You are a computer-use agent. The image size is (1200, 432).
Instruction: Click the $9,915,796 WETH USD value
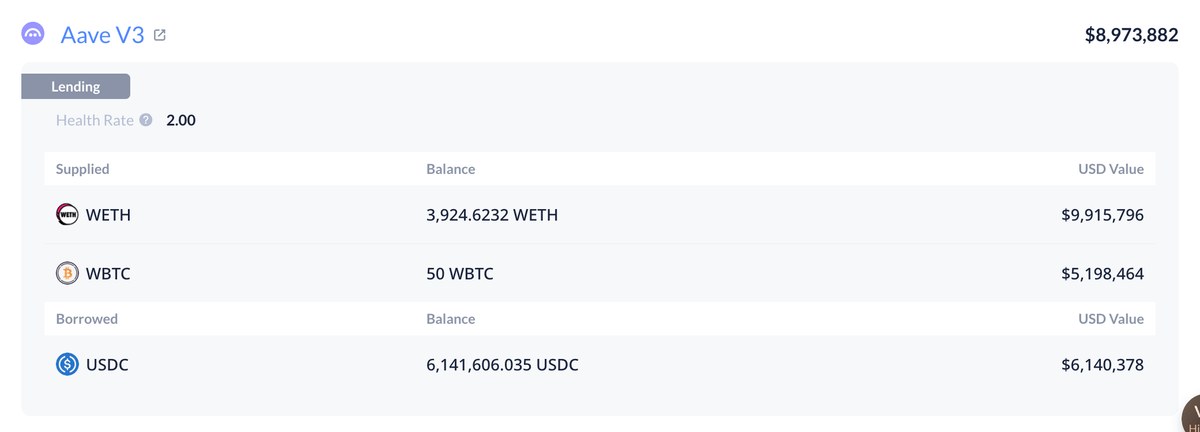(1102, 215)
